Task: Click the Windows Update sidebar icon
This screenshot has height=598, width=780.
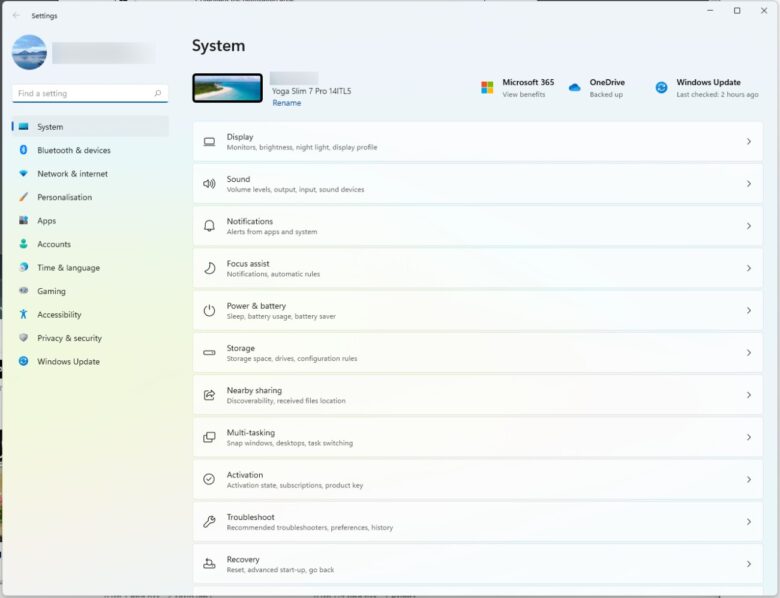Action: pos(23,361)
